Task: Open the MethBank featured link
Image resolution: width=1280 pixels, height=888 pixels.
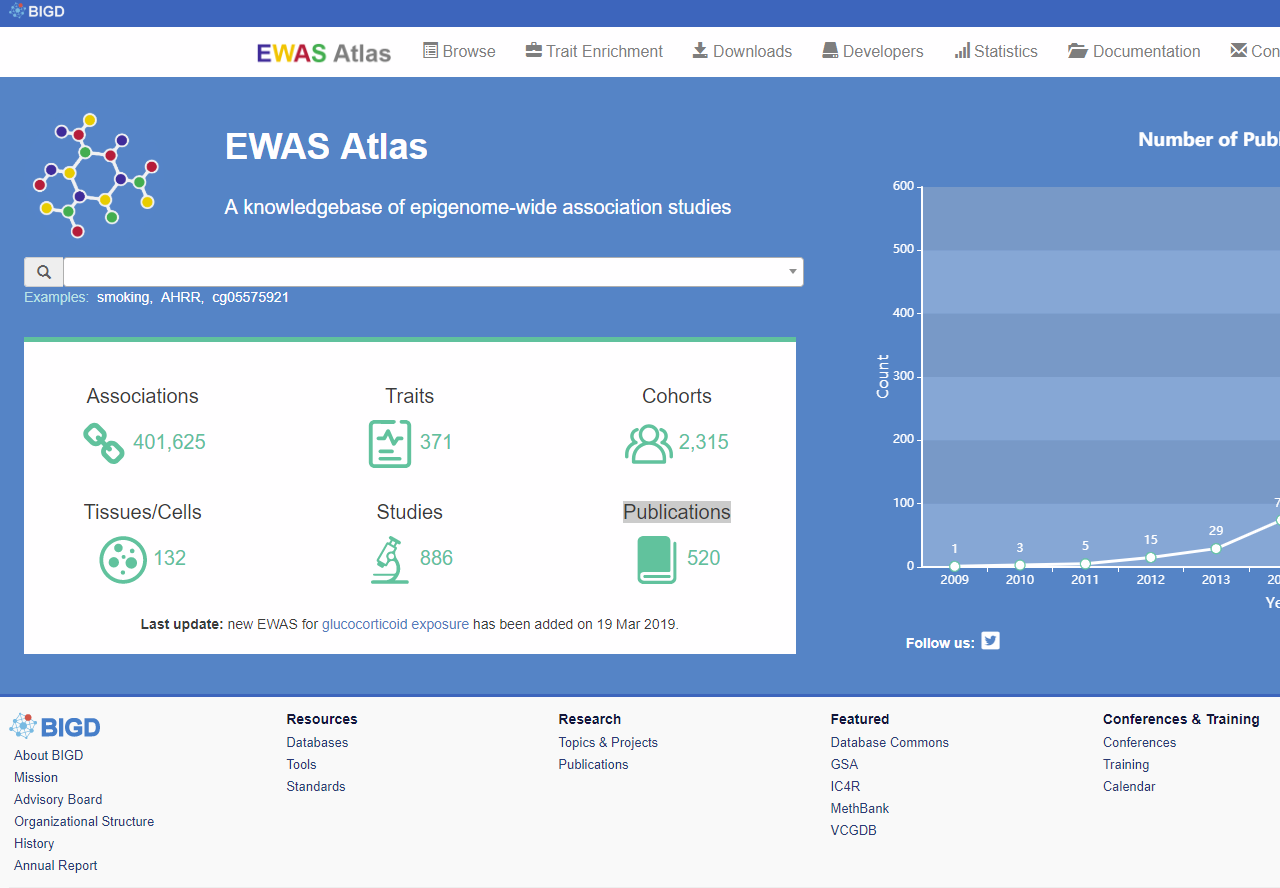Action: [x=860, y=808]
